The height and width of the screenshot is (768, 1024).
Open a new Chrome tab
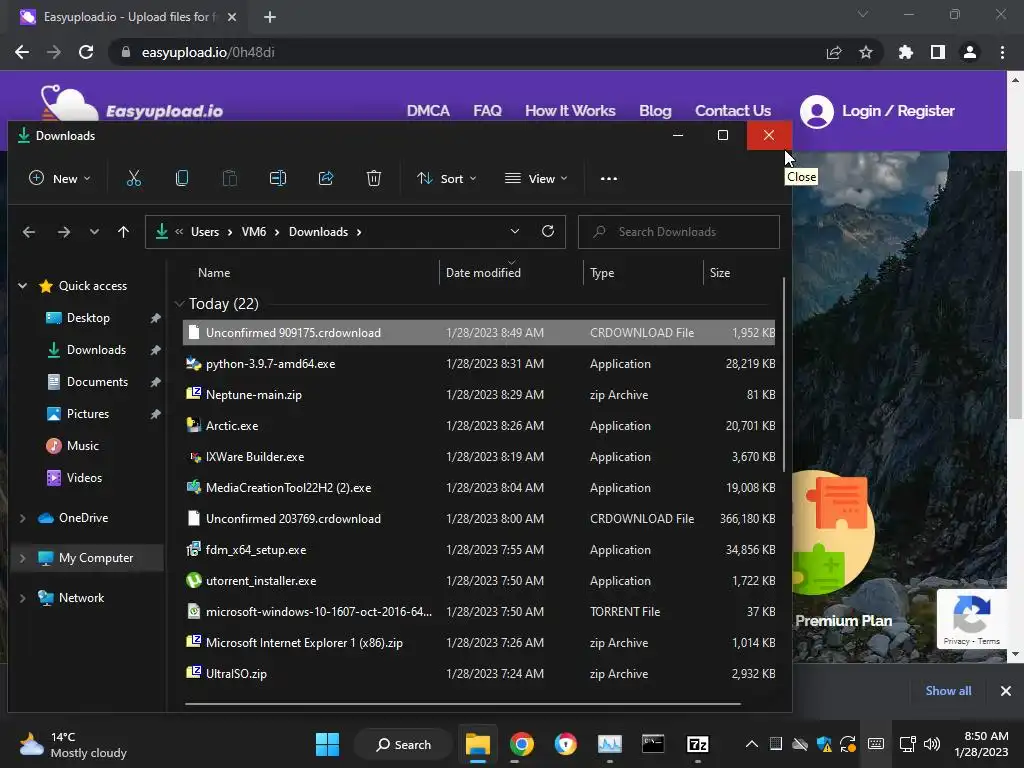270,17
